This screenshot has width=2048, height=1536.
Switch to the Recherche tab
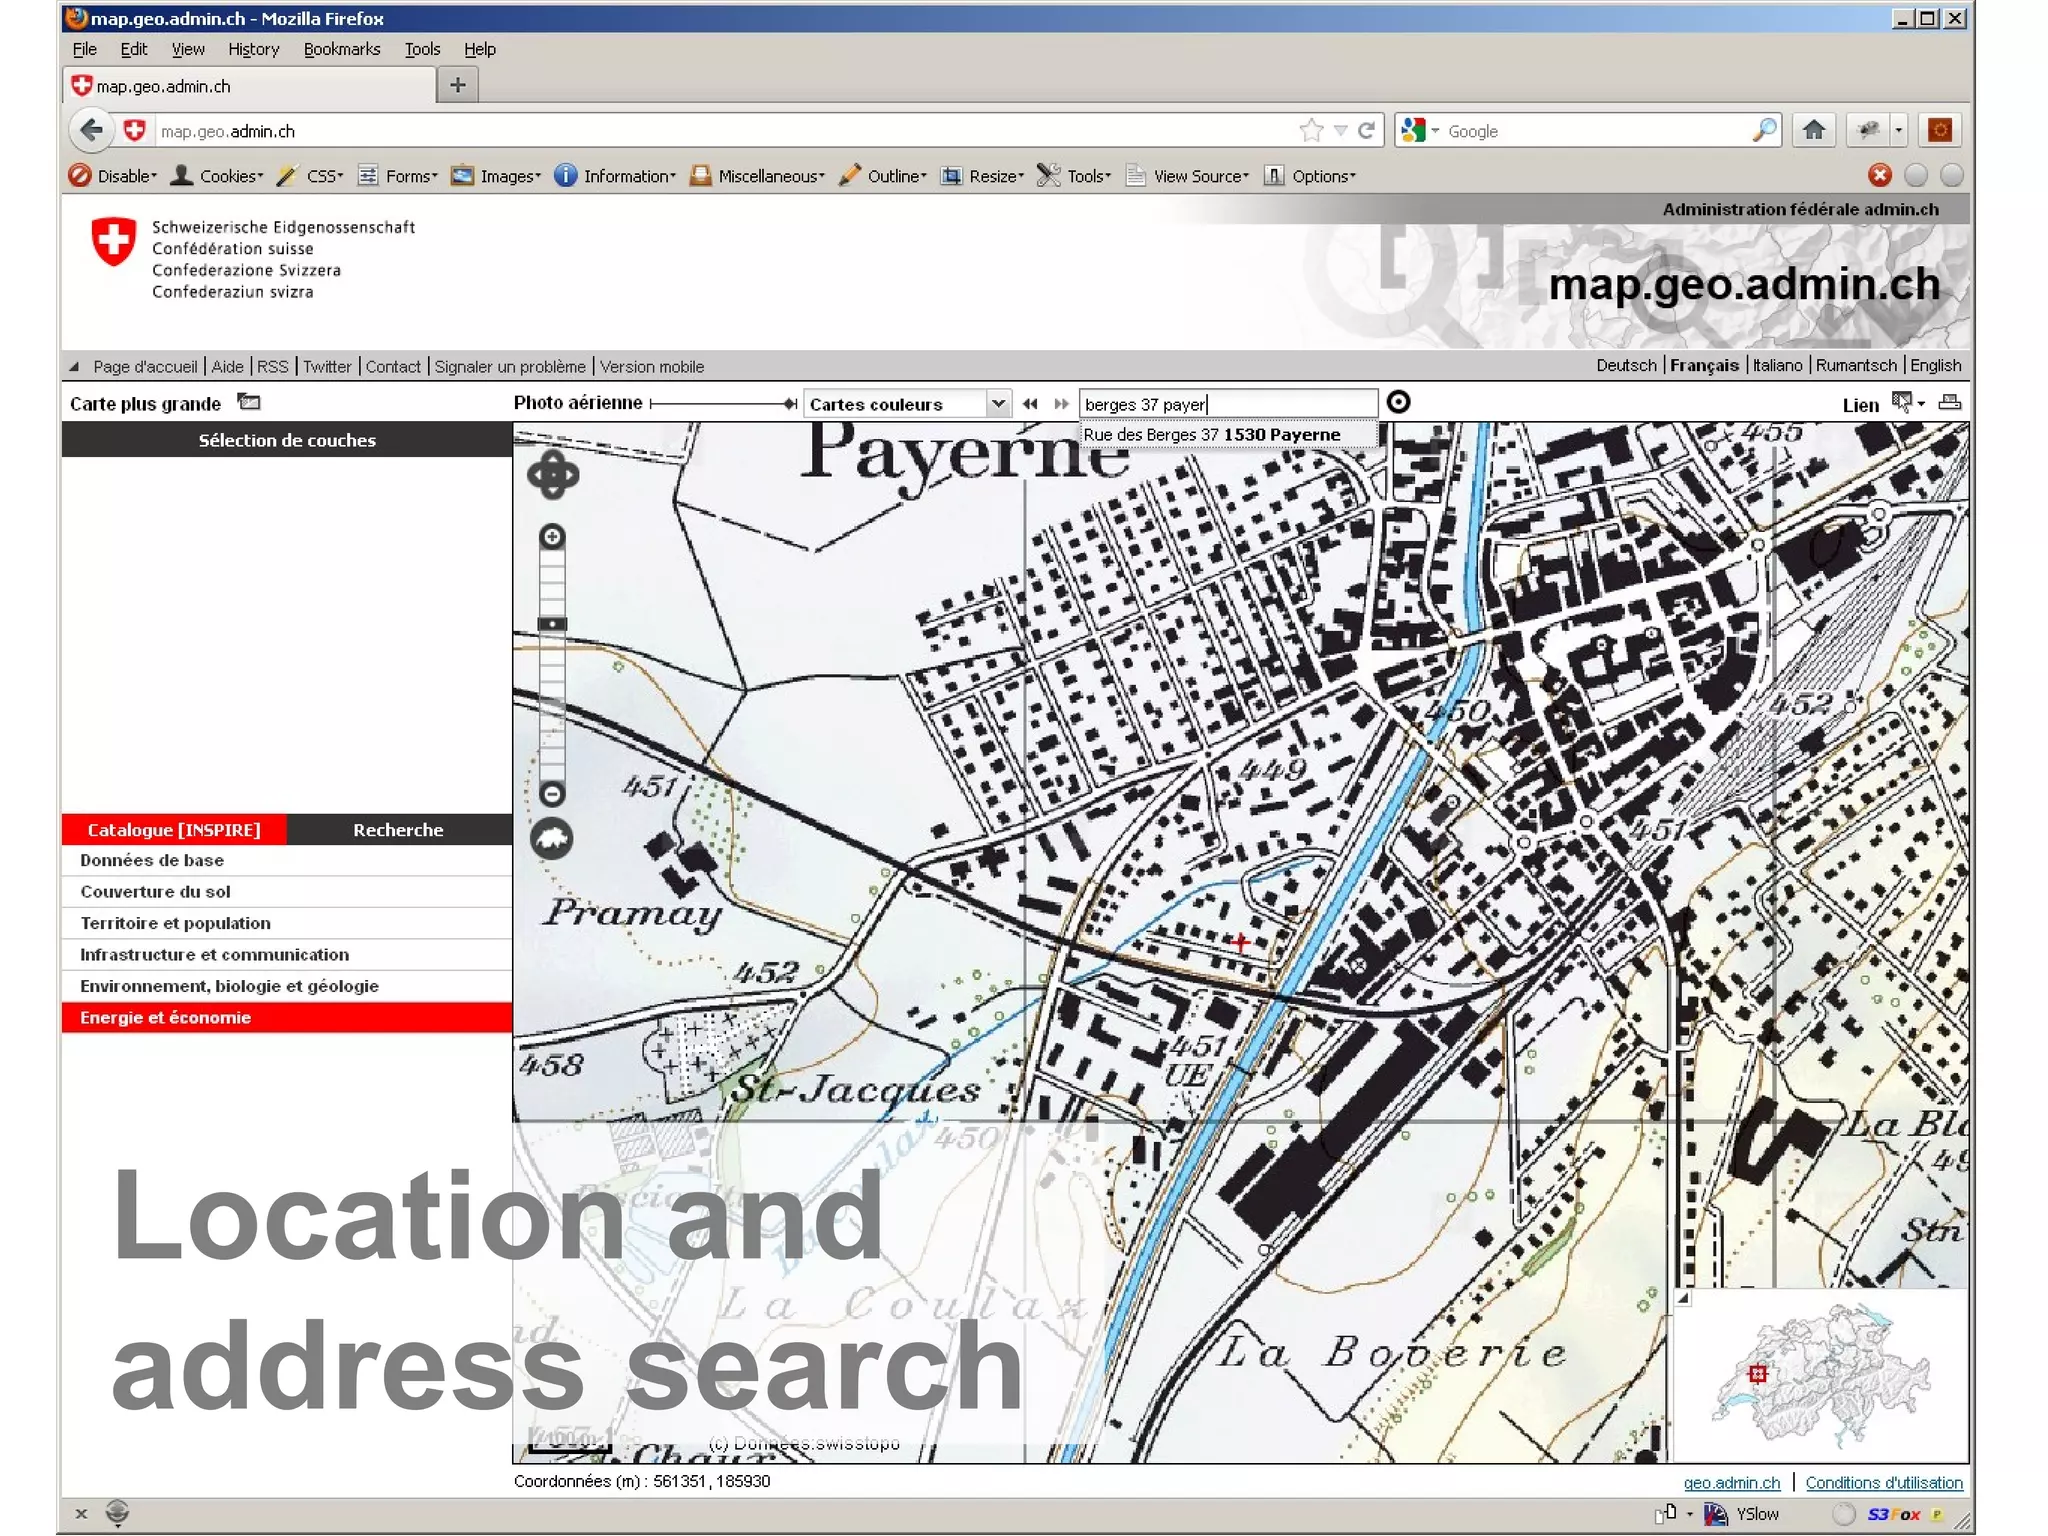(x=398, y=830)
